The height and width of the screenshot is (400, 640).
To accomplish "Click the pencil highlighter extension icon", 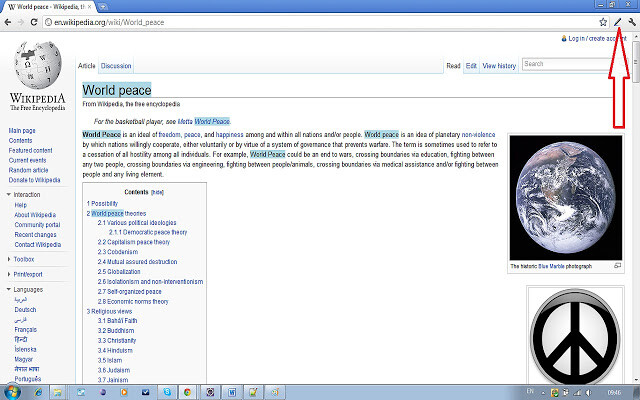I will point(619,21).
